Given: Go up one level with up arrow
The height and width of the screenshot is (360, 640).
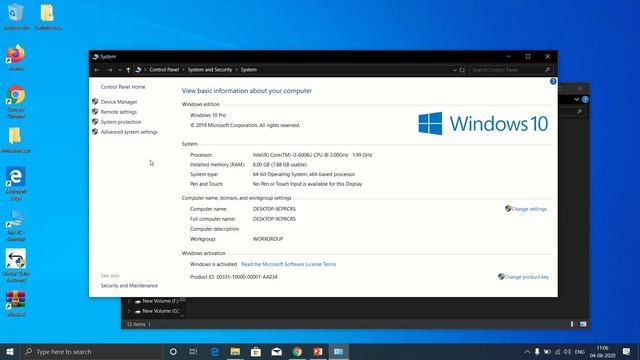Looking at the screenshot, I should point(128,70).
